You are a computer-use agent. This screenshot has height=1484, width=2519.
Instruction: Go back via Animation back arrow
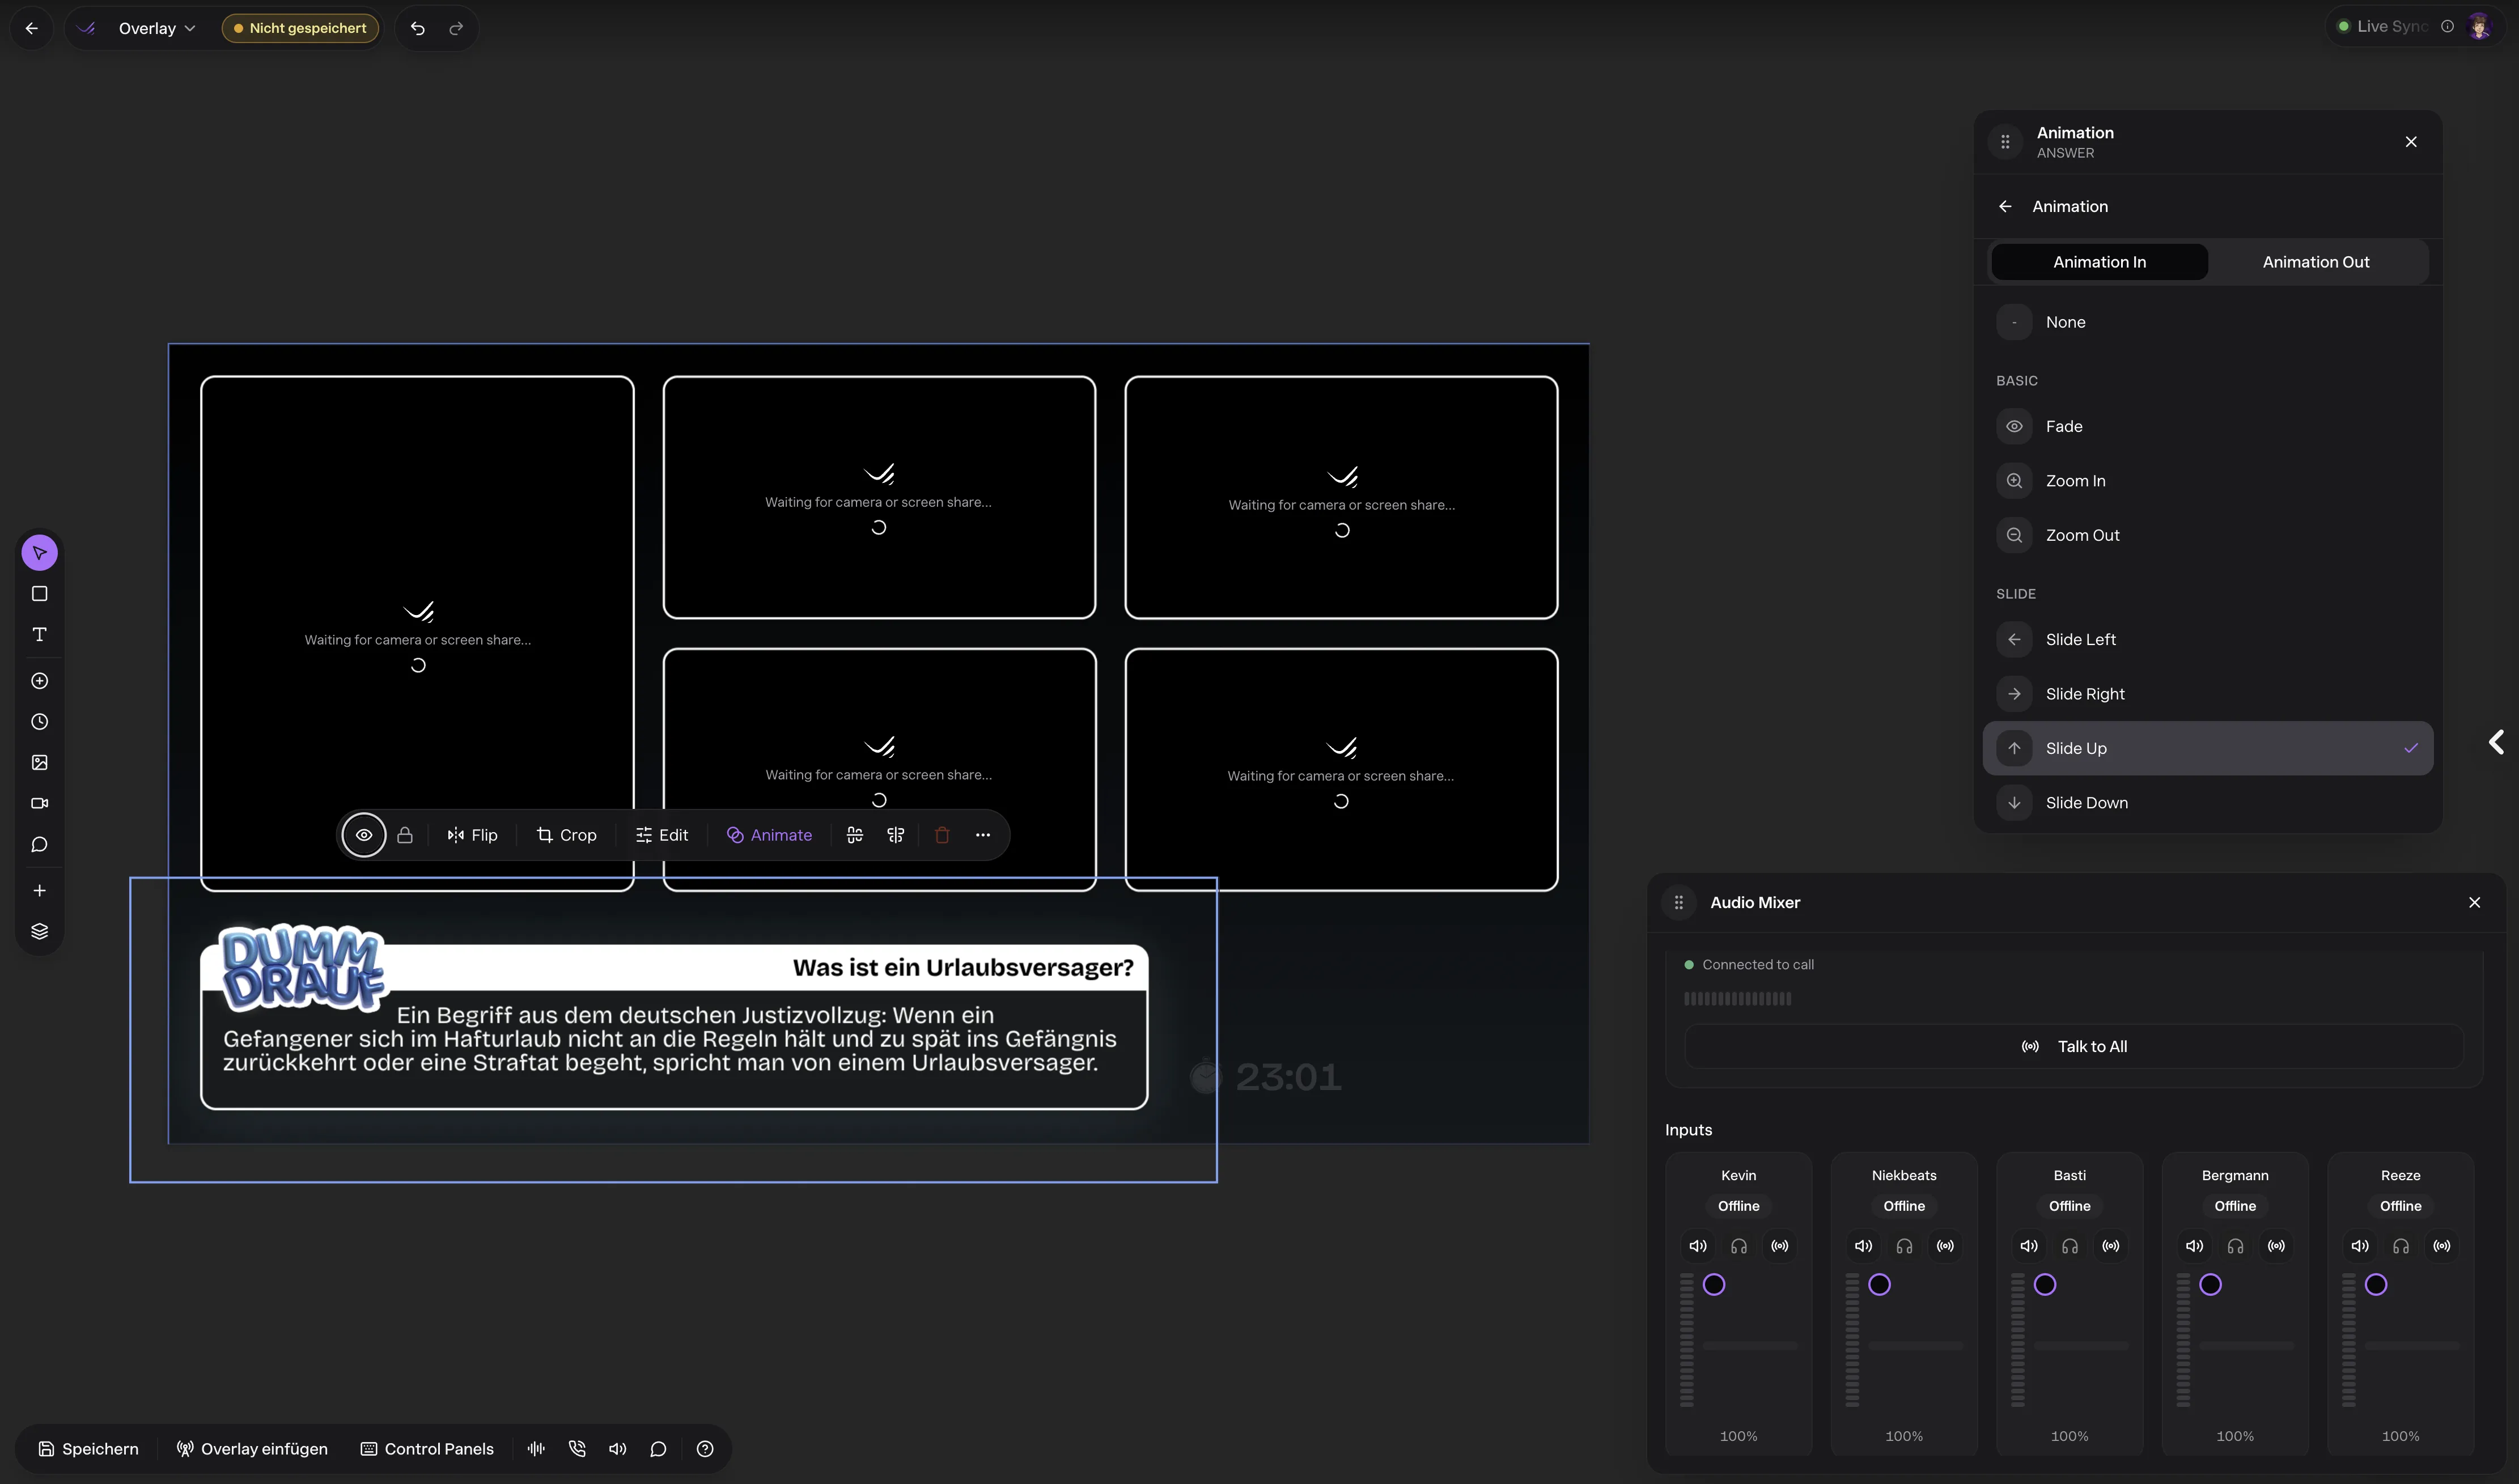point(2005,207)
